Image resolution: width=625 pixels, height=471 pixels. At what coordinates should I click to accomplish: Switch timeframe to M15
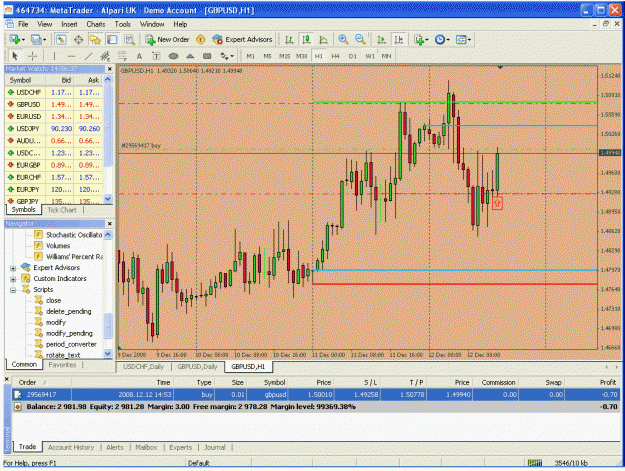click(x=285, y=56)
